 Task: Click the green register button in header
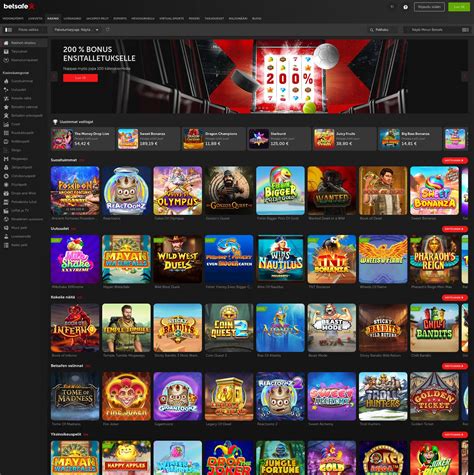point(459,7)
